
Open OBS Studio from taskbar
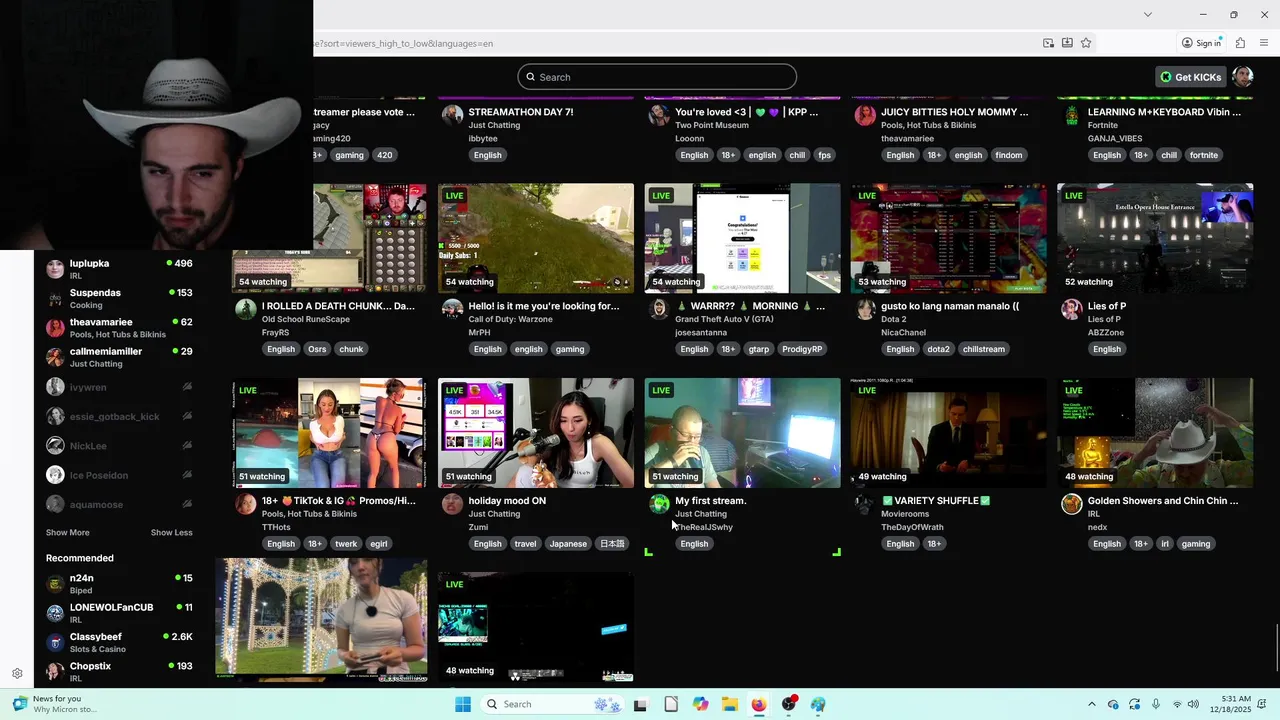[x=789, y=704]
